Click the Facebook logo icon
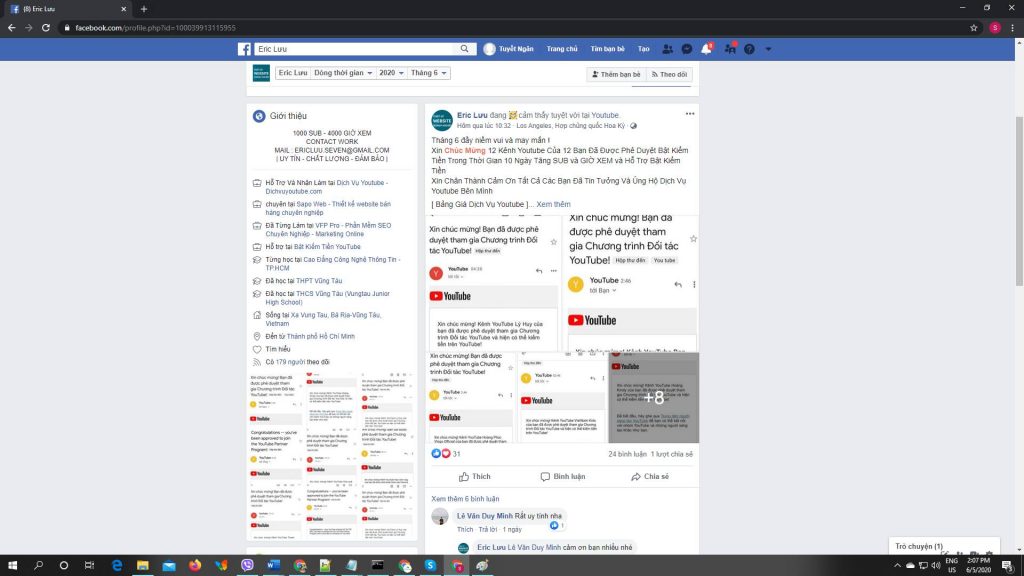This screenshot has height=576, width=1024. tap(244, 49)
